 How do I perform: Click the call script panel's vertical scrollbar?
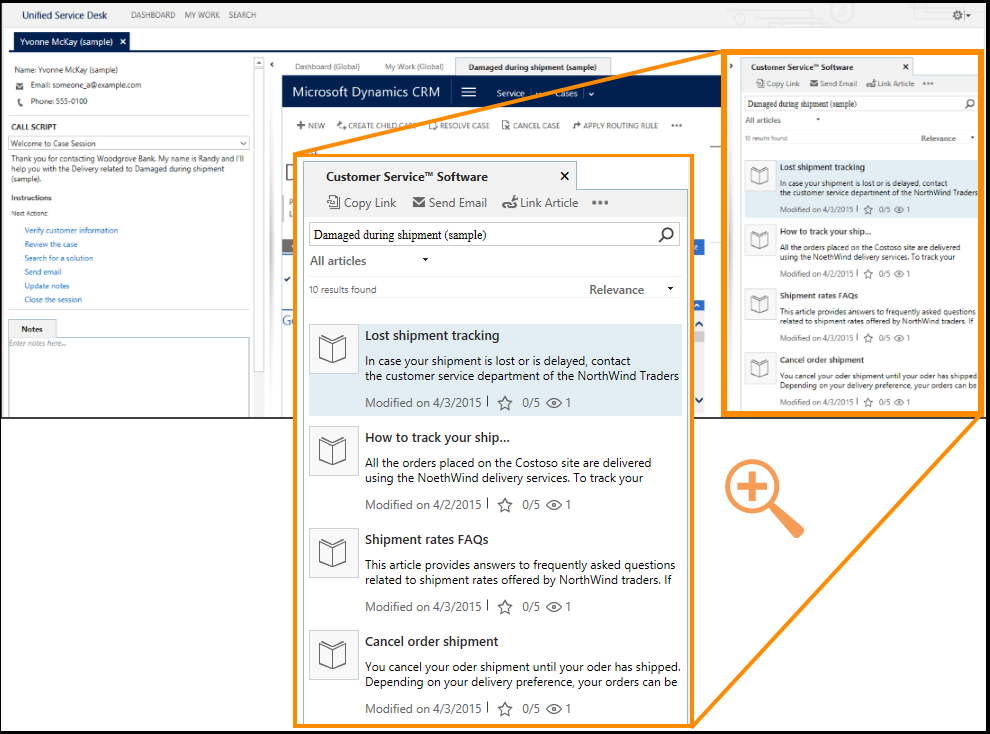pos(259,213)
